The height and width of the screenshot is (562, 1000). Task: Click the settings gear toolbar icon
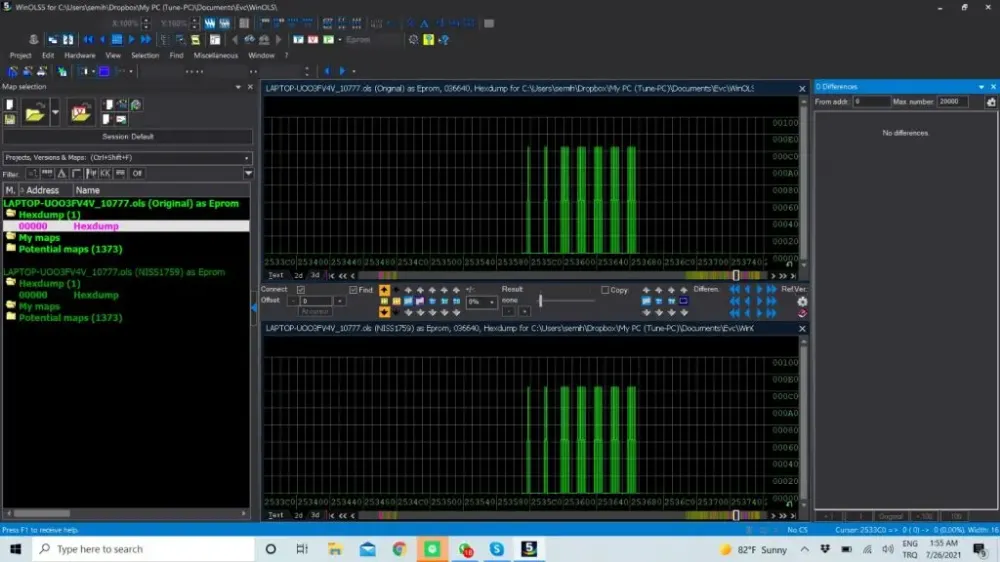point(413,40)
